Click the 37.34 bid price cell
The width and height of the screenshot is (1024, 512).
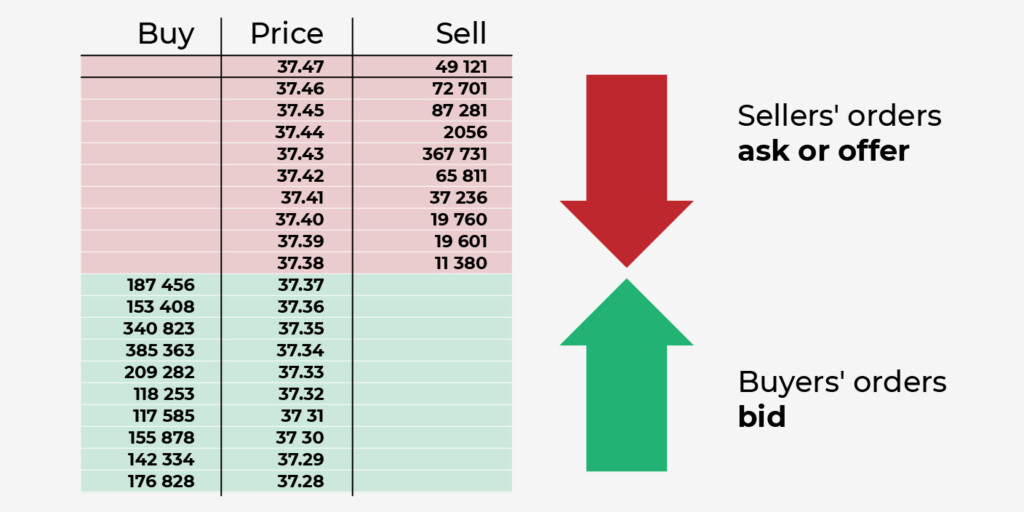[x=300, y=351]
